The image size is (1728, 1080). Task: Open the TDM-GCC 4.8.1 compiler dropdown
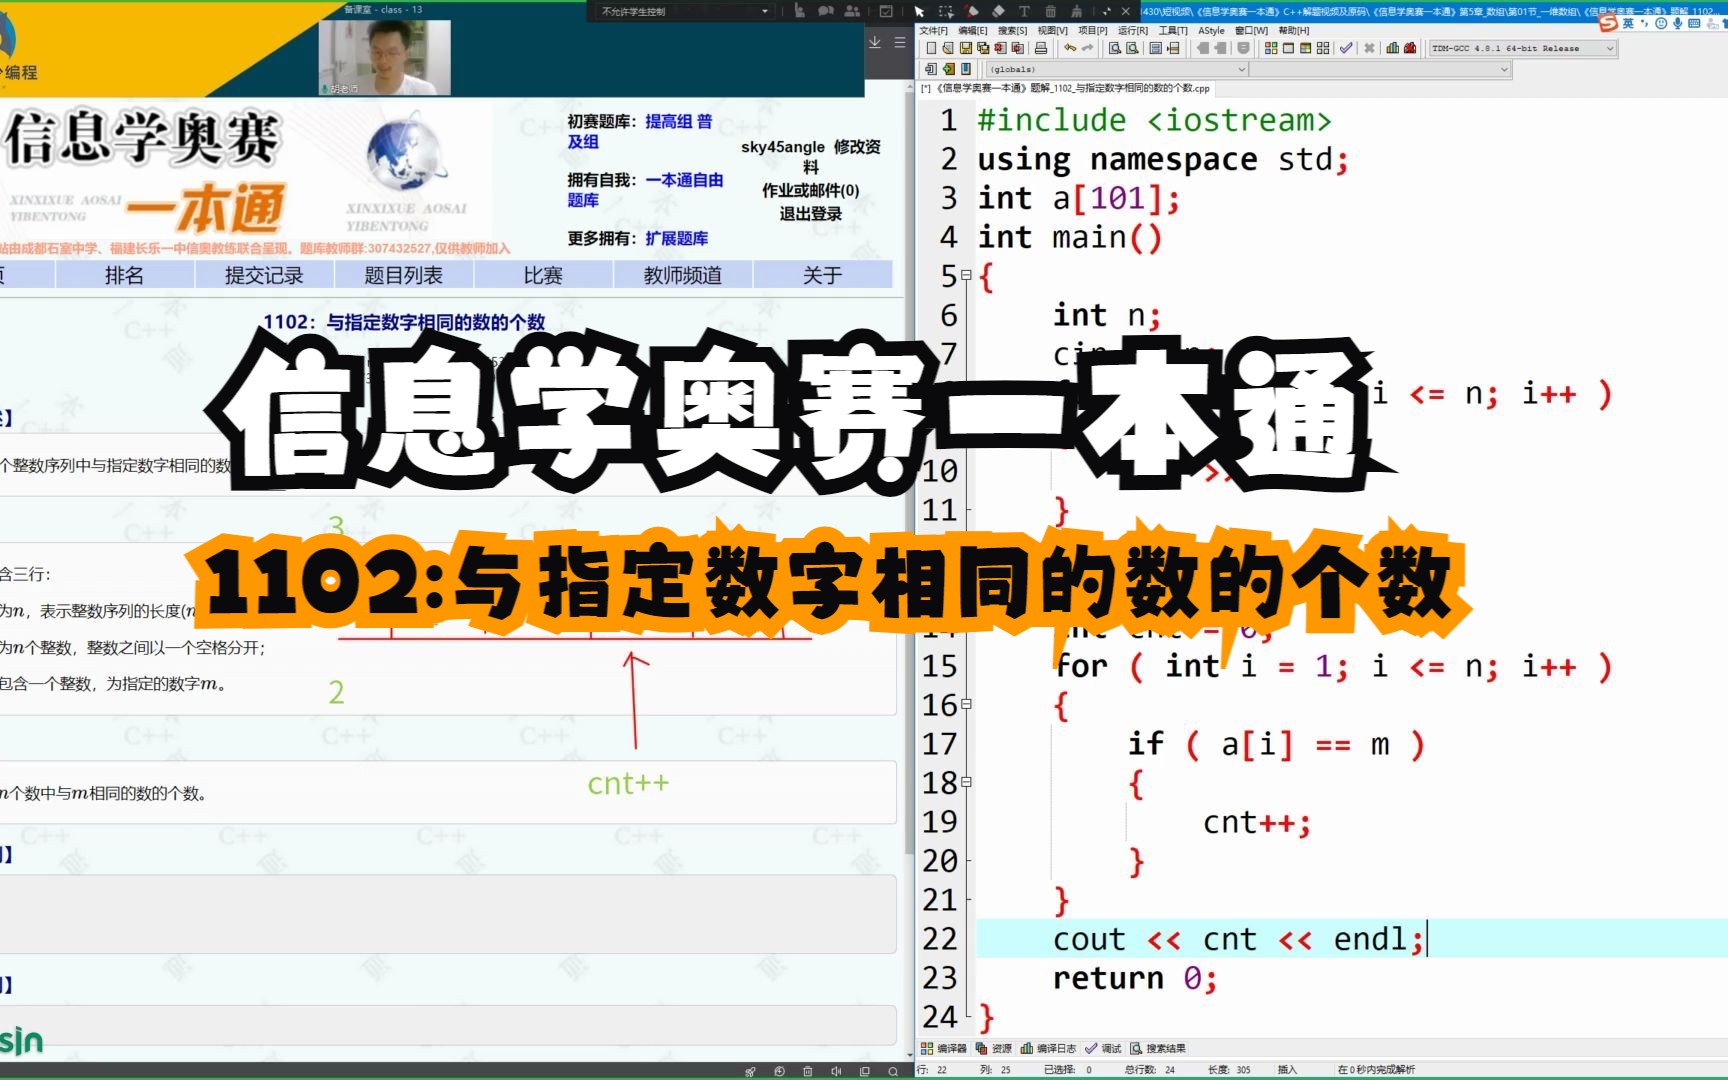tap(1522, 48)
